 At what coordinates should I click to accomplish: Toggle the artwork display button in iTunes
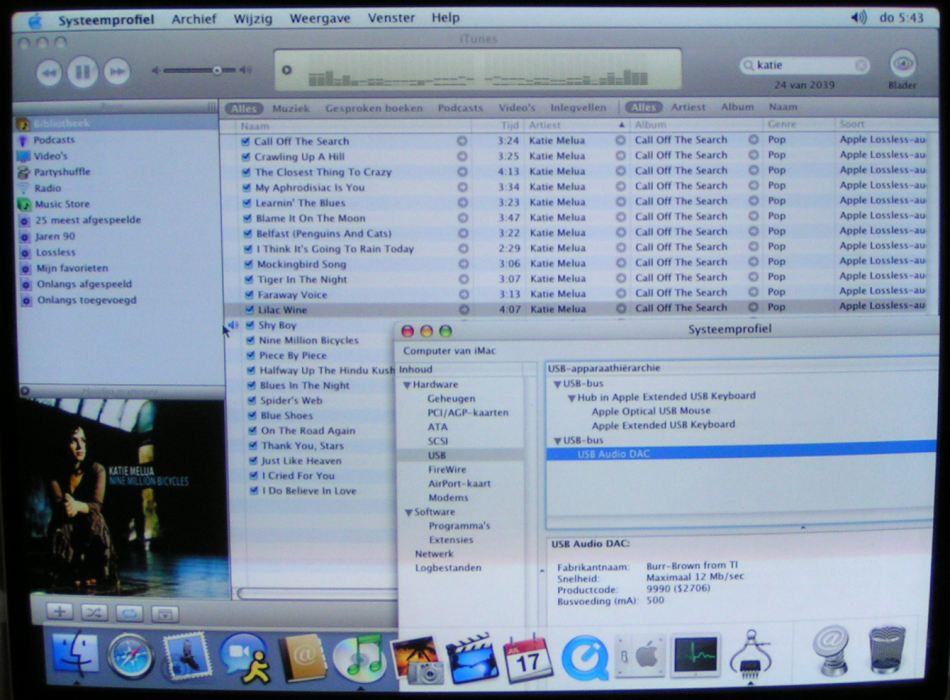(165, 614)
